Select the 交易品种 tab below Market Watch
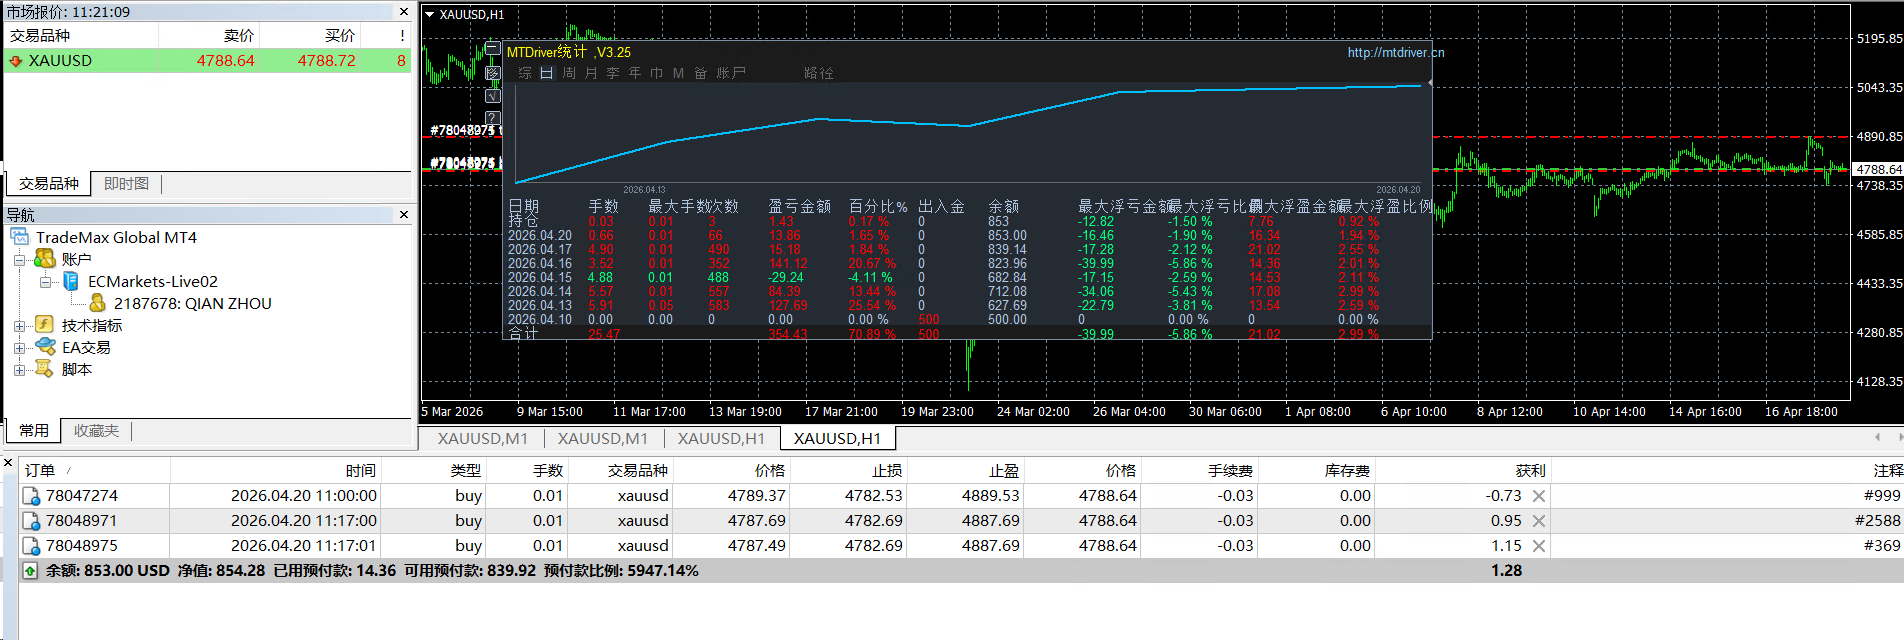The height and width of the screenshot is (640, 1904). 48,184
